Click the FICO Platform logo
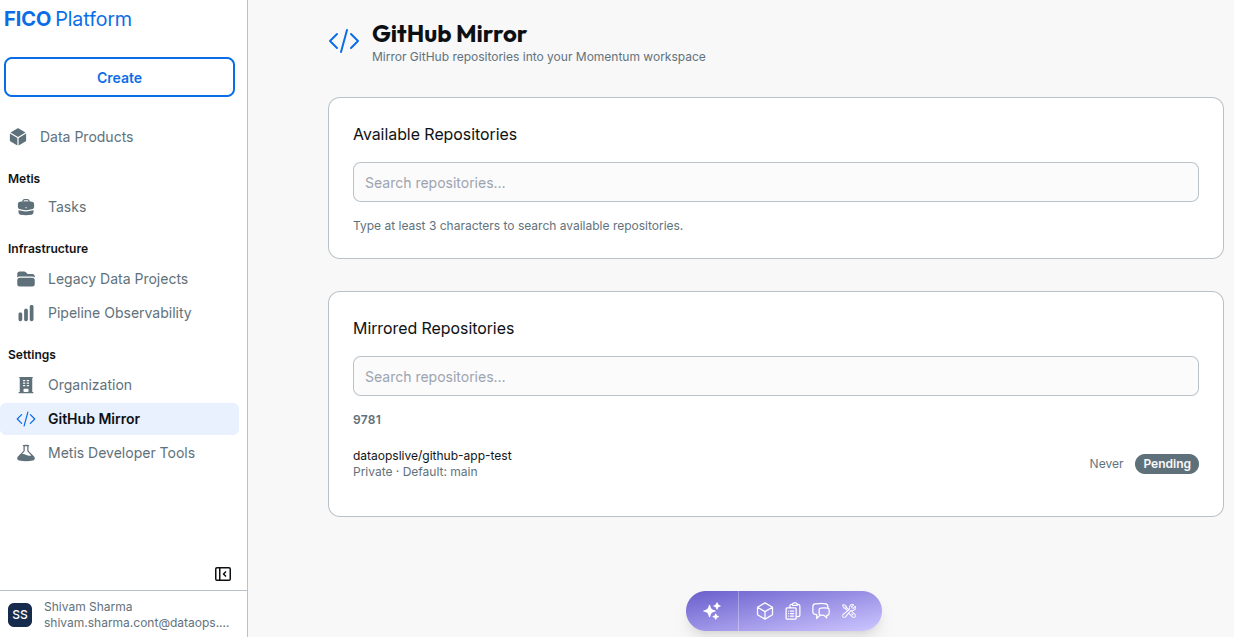This screenshot has height=637, width=1234. pyautogui.click(x=68, y=19)
